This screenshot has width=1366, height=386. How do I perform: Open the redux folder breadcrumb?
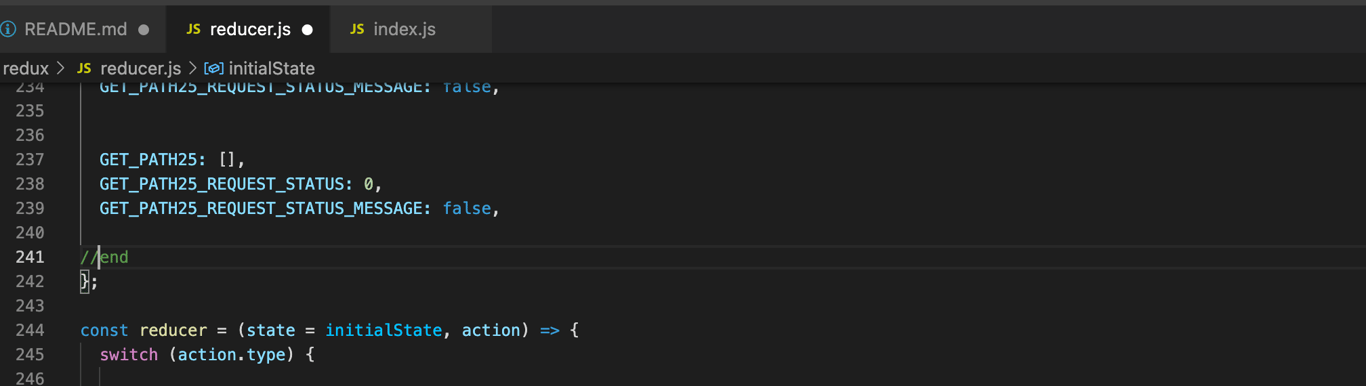pyautogui.click(x=26, y=68)
